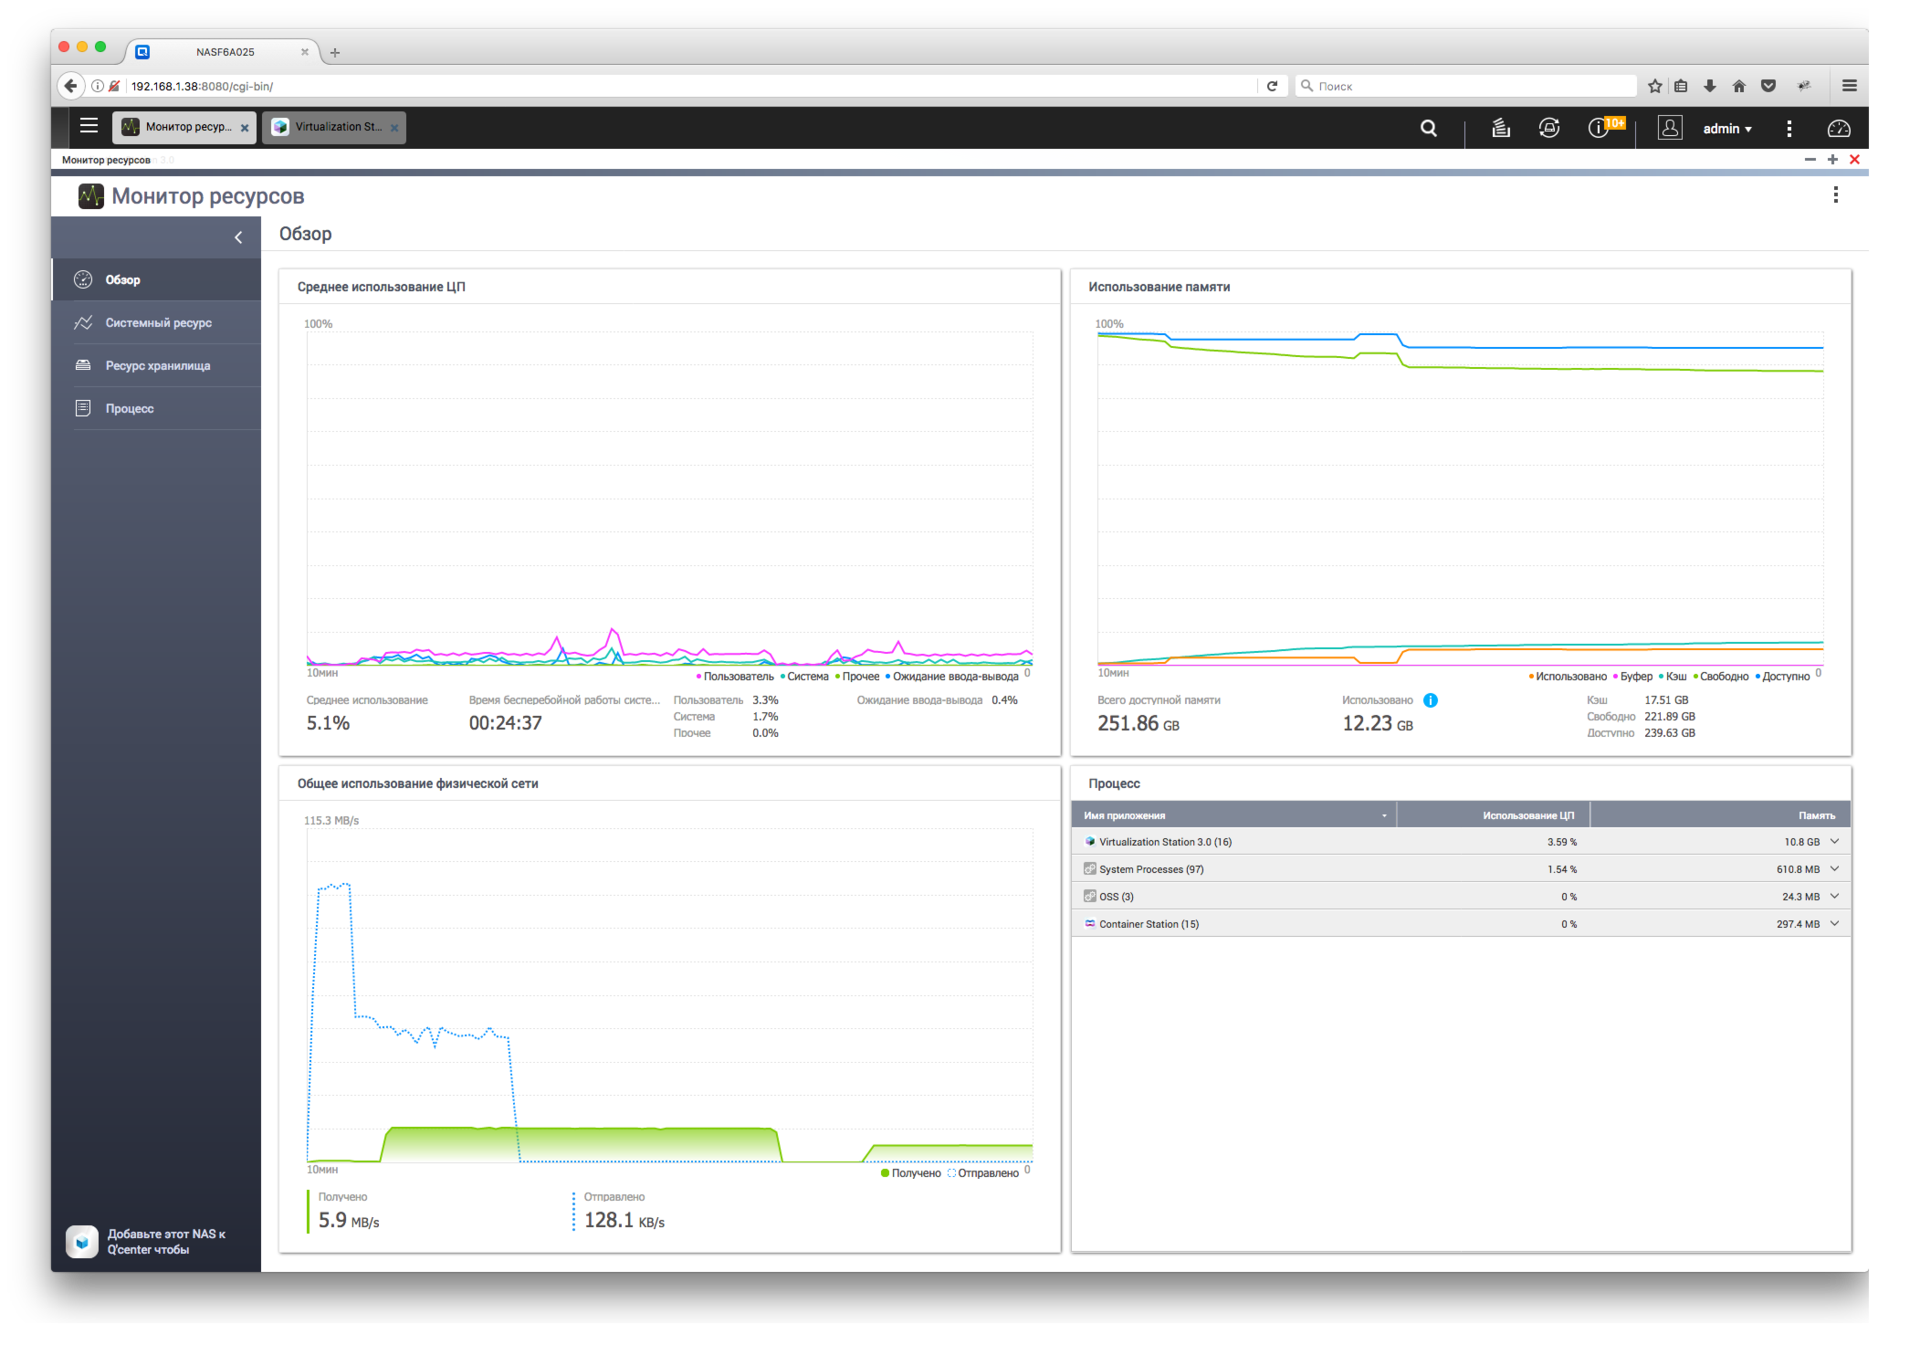1920x1345 pixels.
Task: Open external devices icon in top bar
Action: [x=1549, y=128]
